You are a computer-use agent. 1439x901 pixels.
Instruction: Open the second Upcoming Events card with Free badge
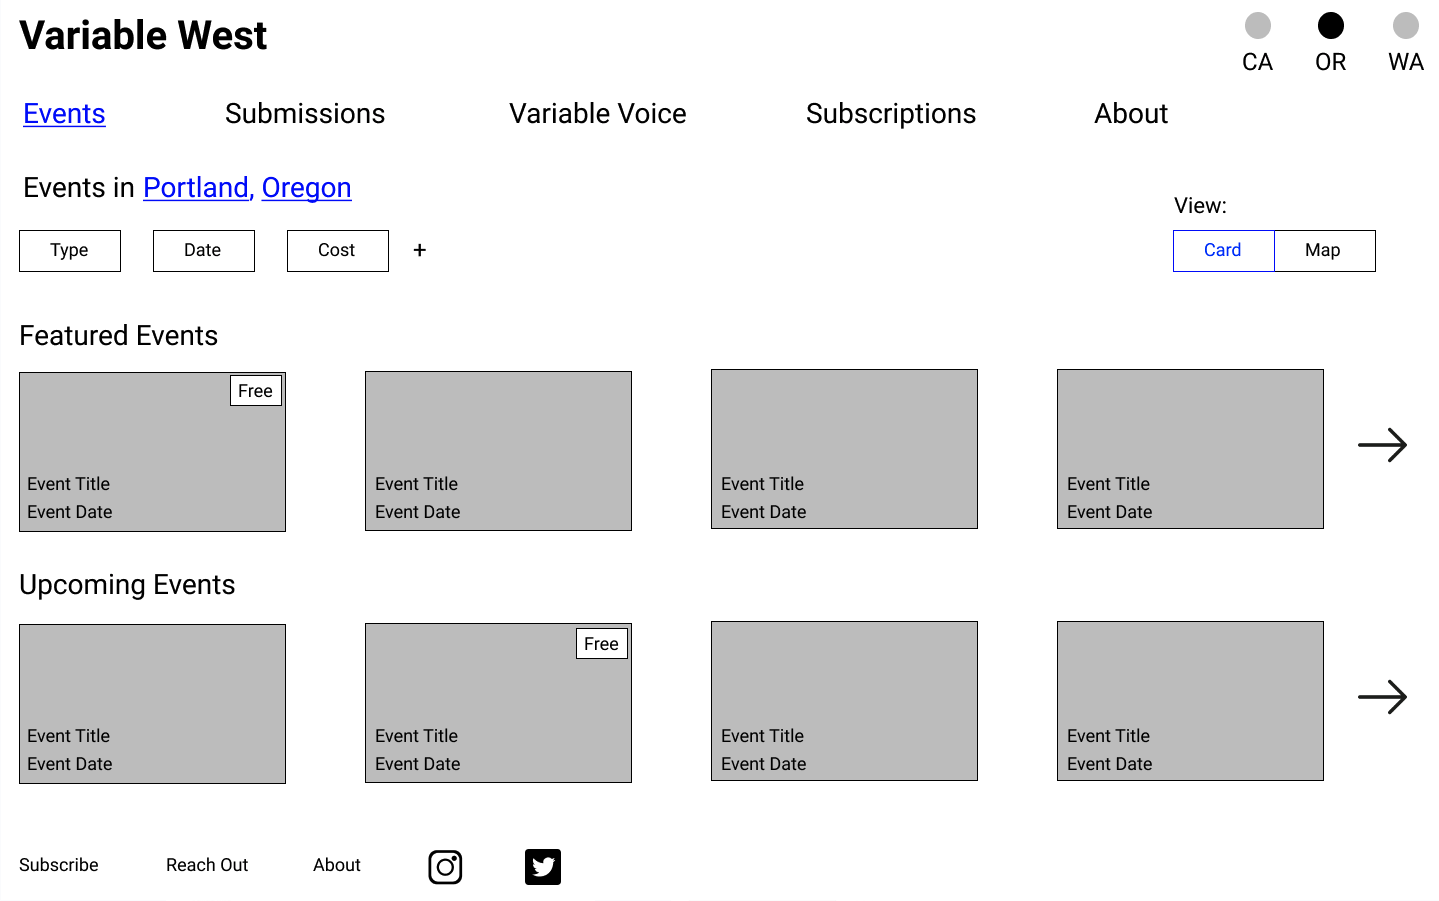pos(498,703)
